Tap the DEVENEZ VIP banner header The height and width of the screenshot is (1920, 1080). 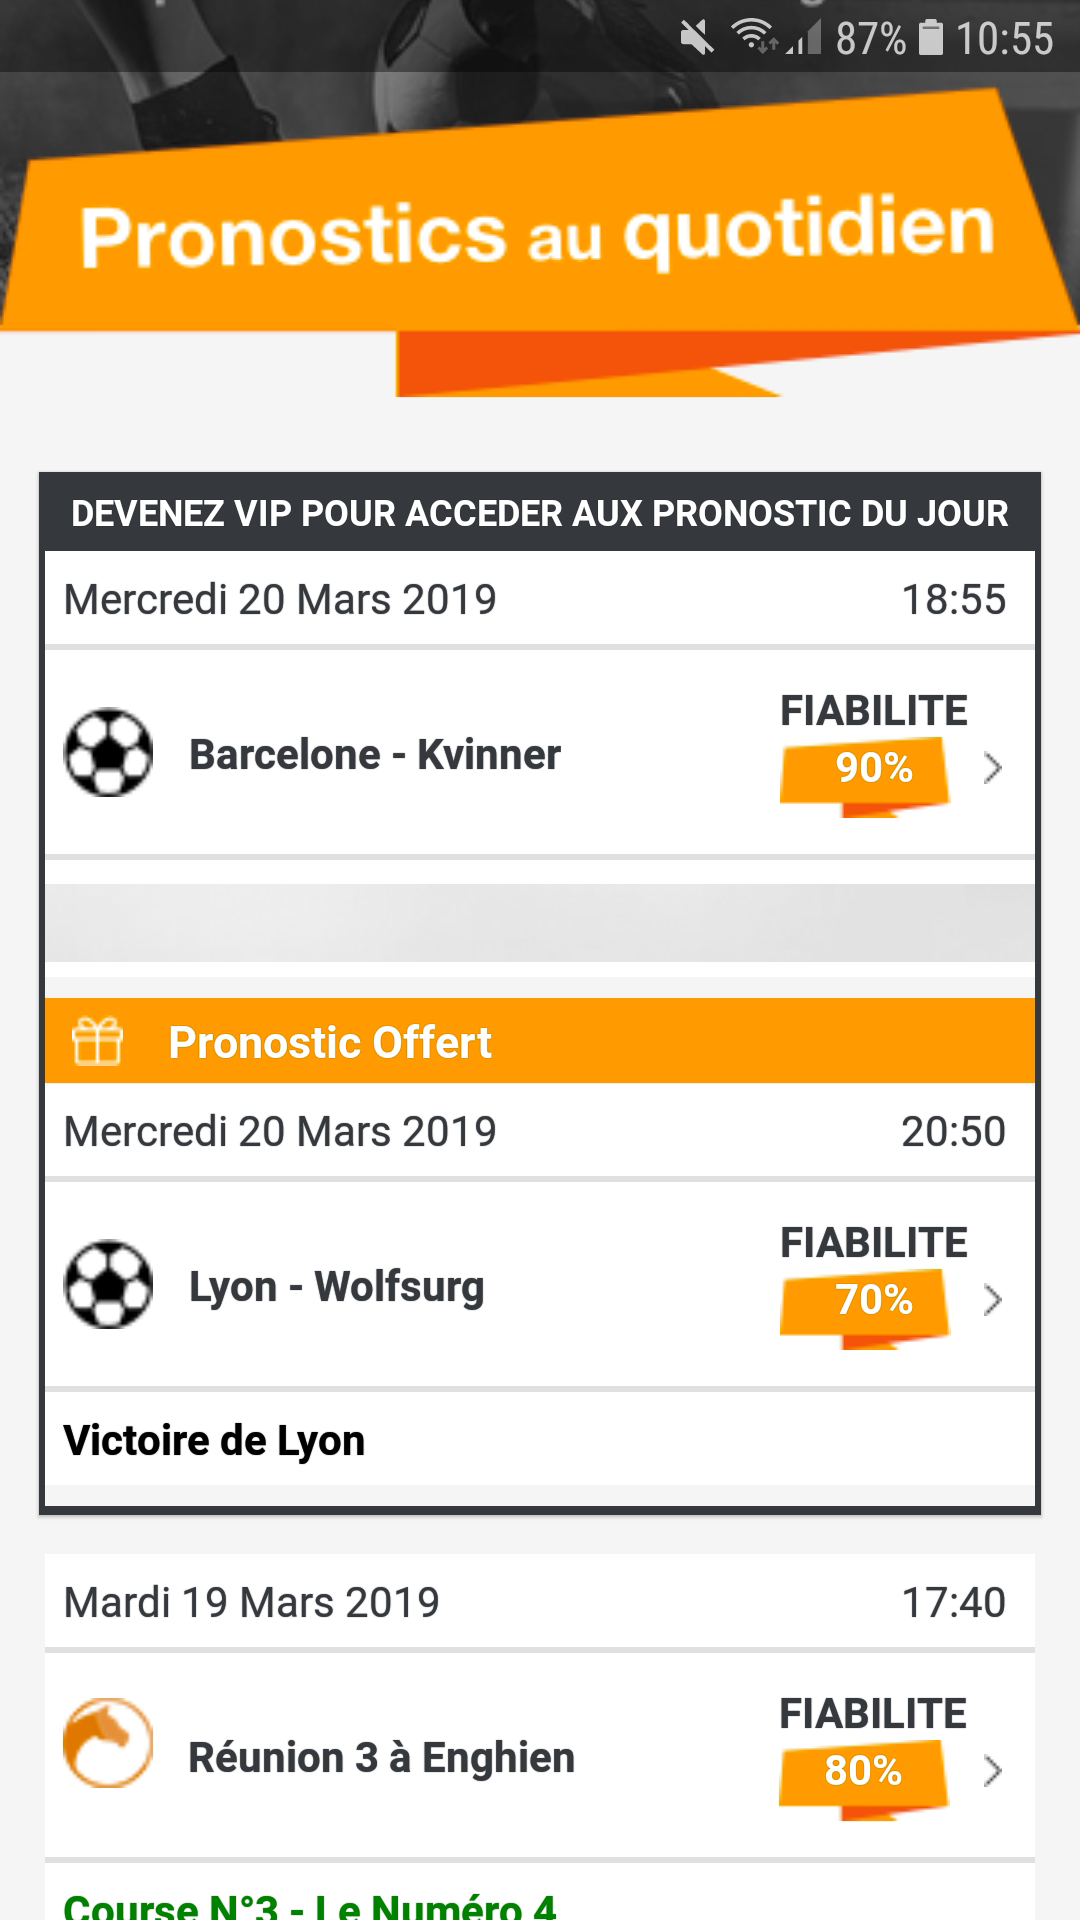click(540, 513)
